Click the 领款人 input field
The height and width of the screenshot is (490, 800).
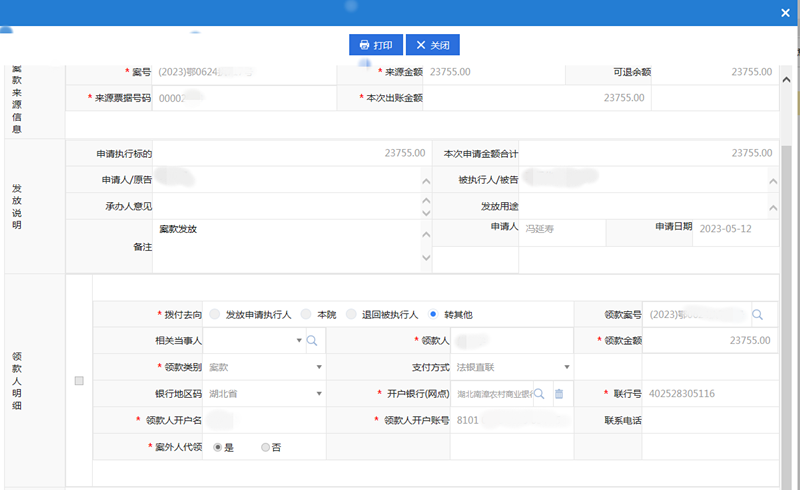[512, 340]
